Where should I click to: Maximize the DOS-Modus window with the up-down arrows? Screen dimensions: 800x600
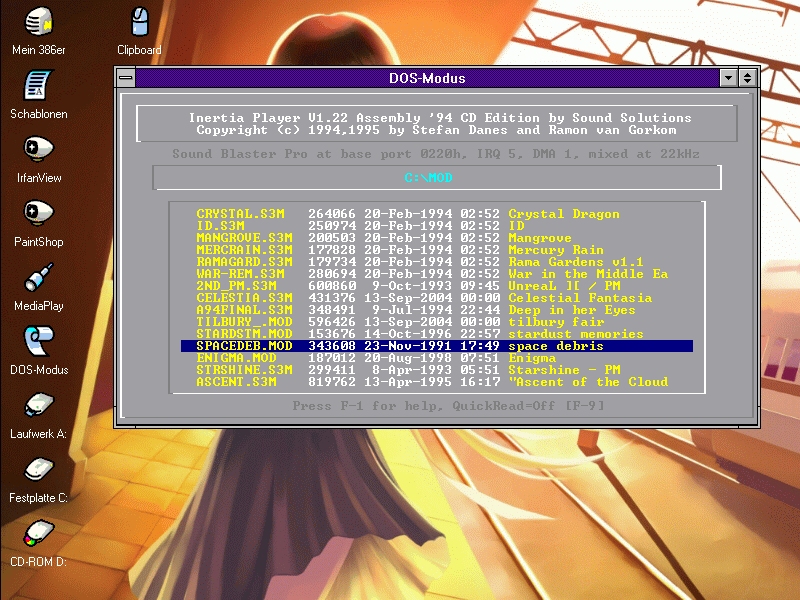click(747, 78)
